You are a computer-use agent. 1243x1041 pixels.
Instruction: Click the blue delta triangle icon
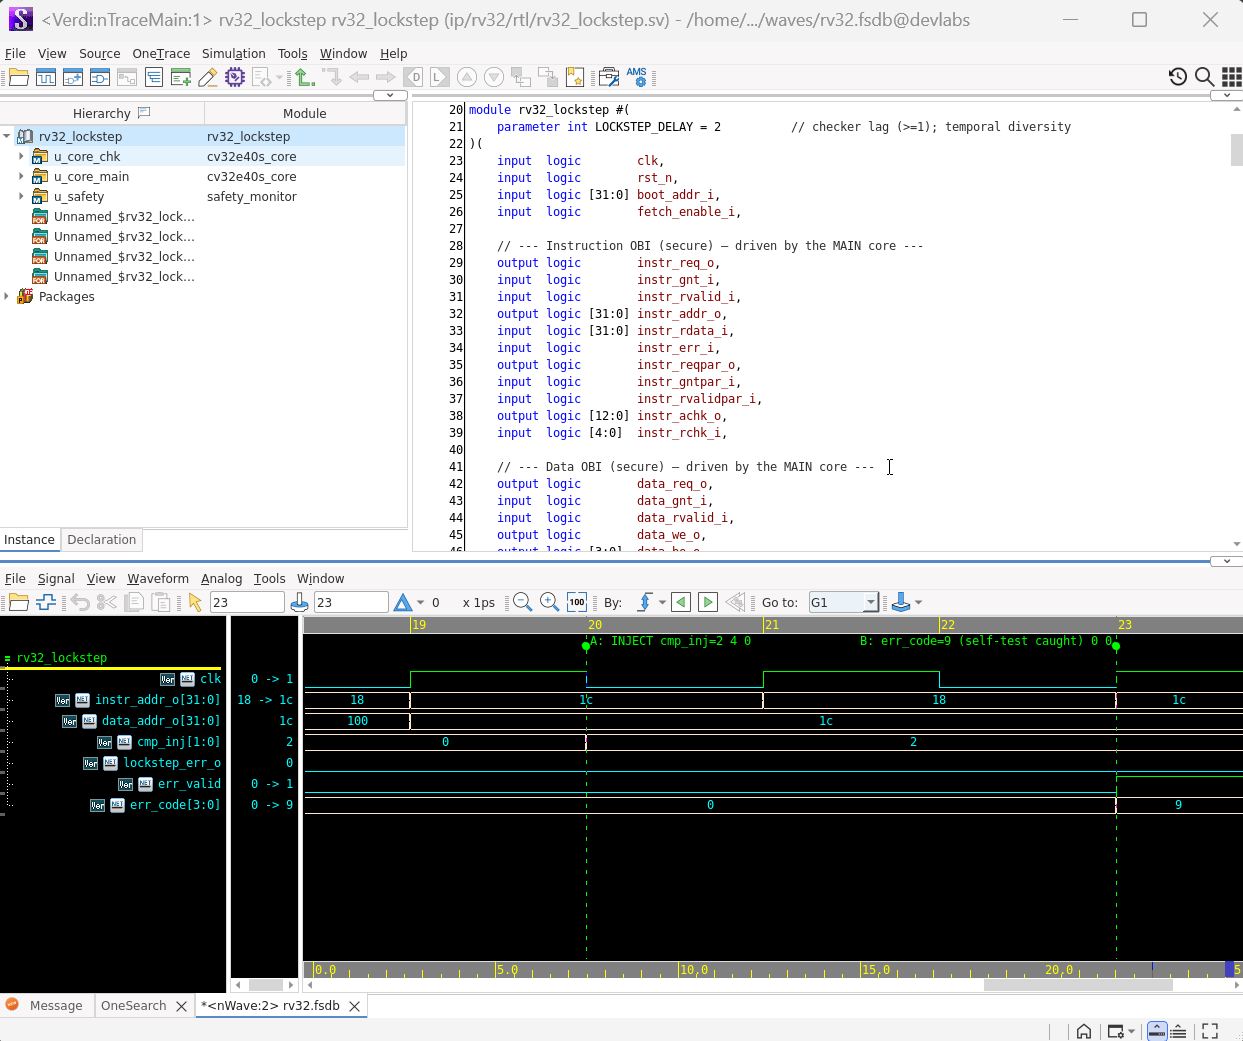[x=403, y=602]
